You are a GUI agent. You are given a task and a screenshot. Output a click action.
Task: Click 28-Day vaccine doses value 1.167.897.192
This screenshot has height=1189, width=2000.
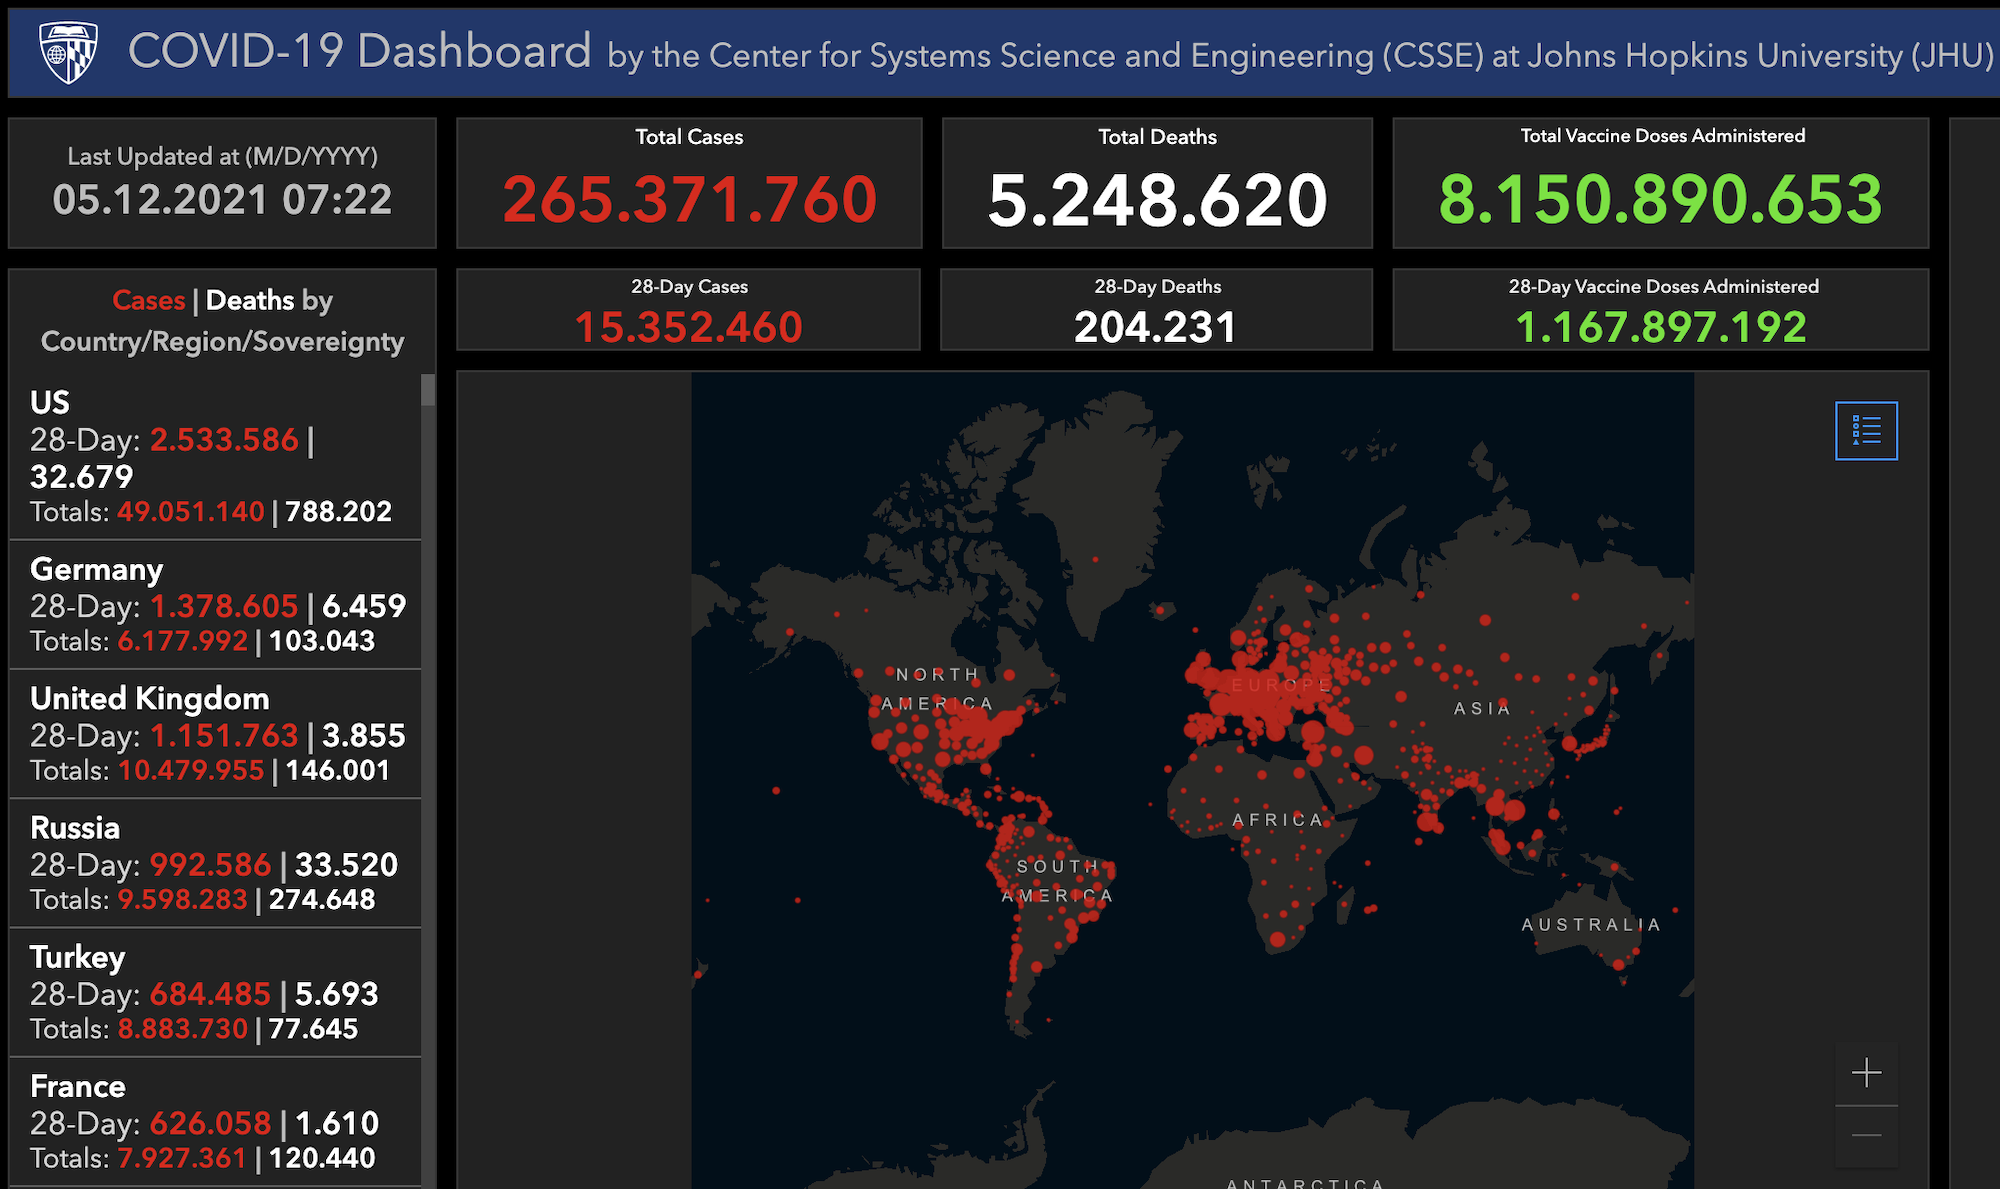point(1661,327)
